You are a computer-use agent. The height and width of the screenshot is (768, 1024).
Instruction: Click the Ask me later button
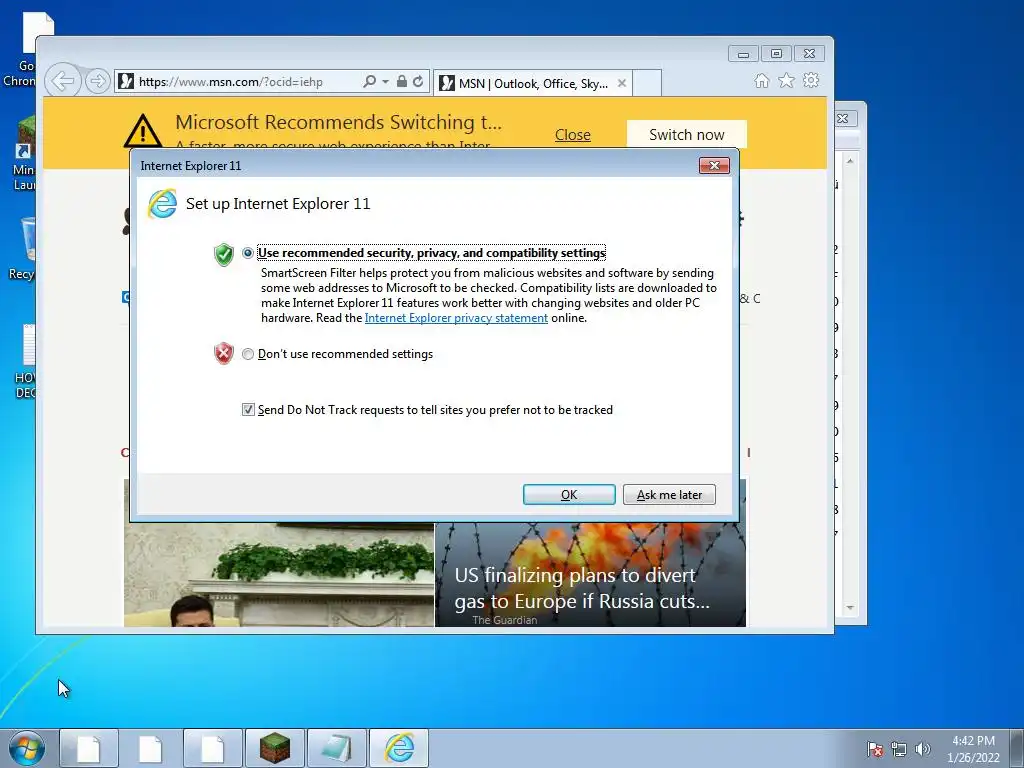(x=669, y=494)
